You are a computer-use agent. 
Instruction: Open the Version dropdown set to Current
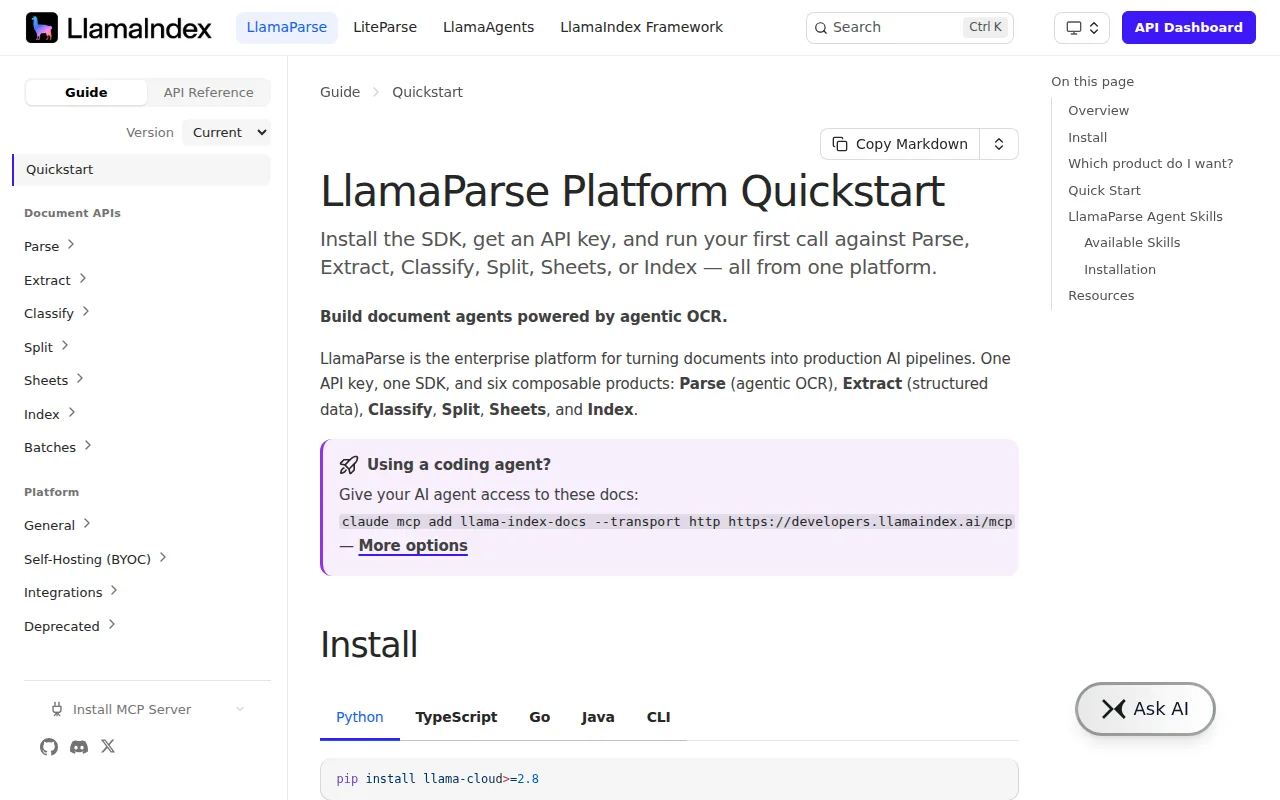(x=227, y=132)
